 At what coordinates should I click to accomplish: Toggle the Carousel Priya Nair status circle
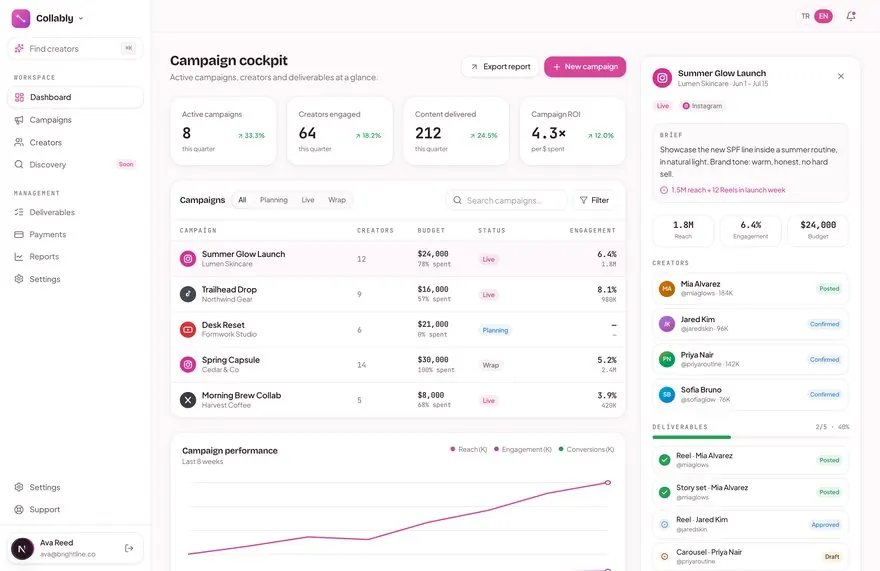[x=664, y=556]
